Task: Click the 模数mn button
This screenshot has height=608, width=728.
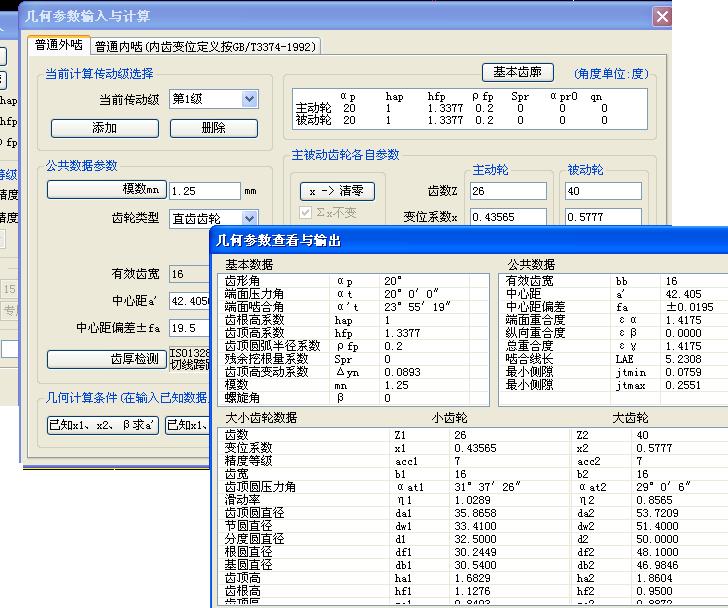Action: click(107, 189)
